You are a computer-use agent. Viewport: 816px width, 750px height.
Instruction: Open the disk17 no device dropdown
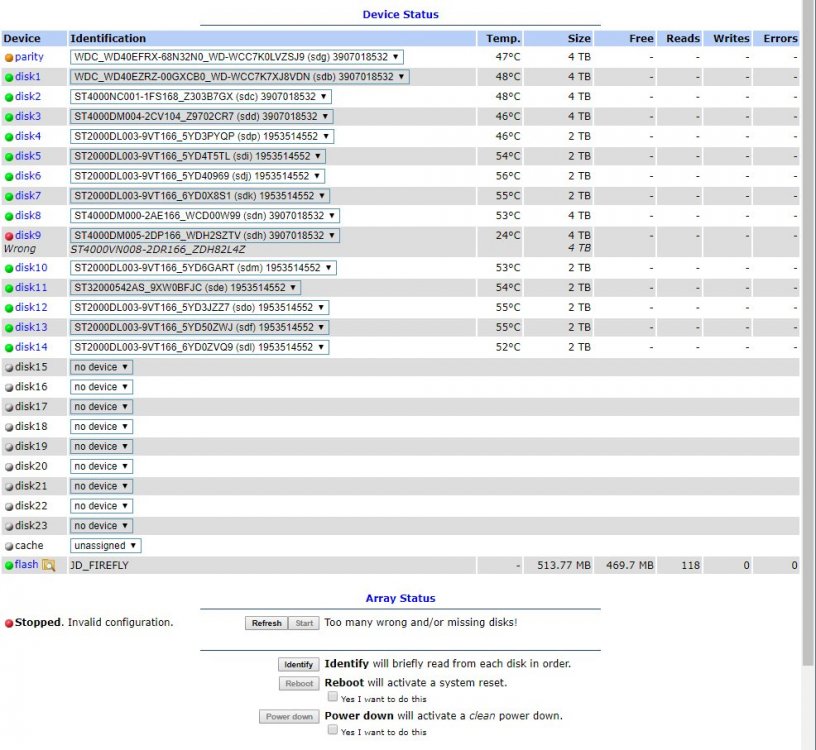tap(101, 406)
